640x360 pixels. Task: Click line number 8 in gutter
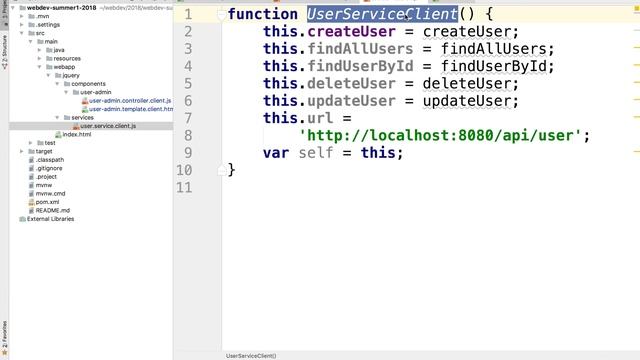click(x=188, y=136)
